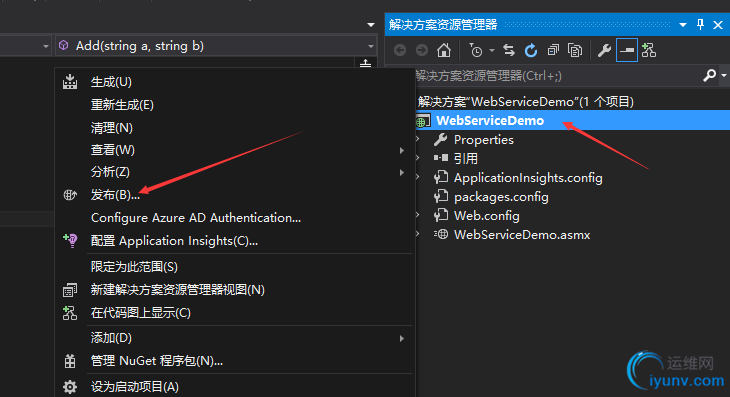Select the Web.config file
This screenshot has height=397, width=730.
tap(487, 216)
